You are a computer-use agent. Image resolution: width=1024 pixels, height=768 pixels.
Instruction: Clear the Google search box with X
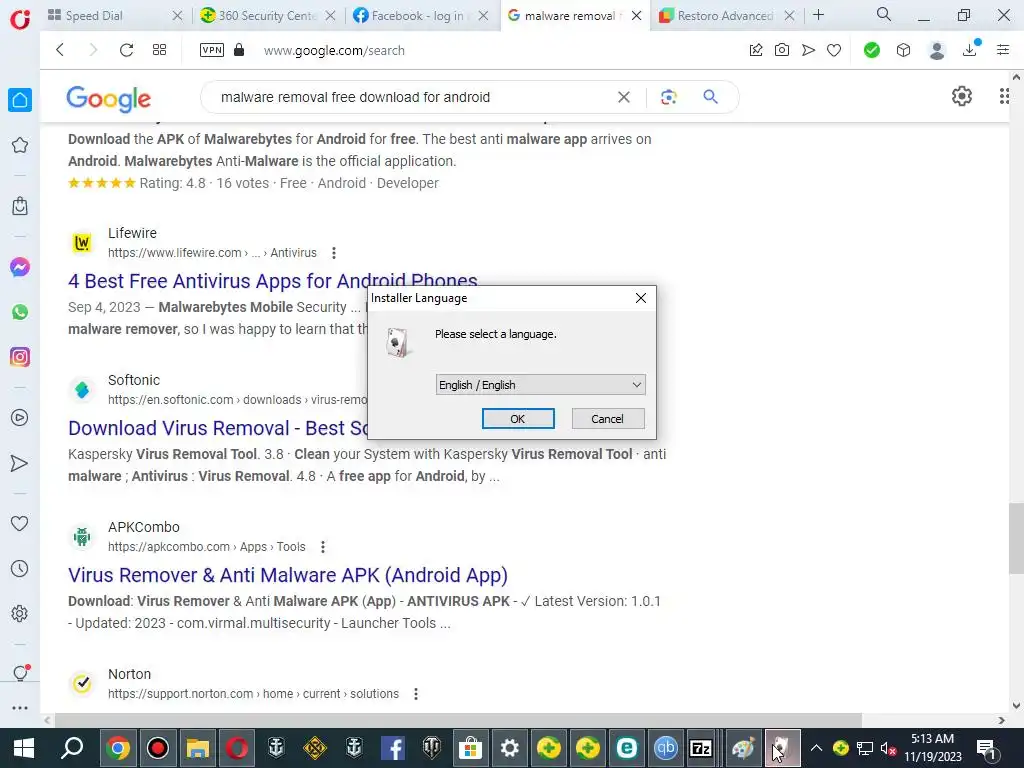click(x=624, y=97)
